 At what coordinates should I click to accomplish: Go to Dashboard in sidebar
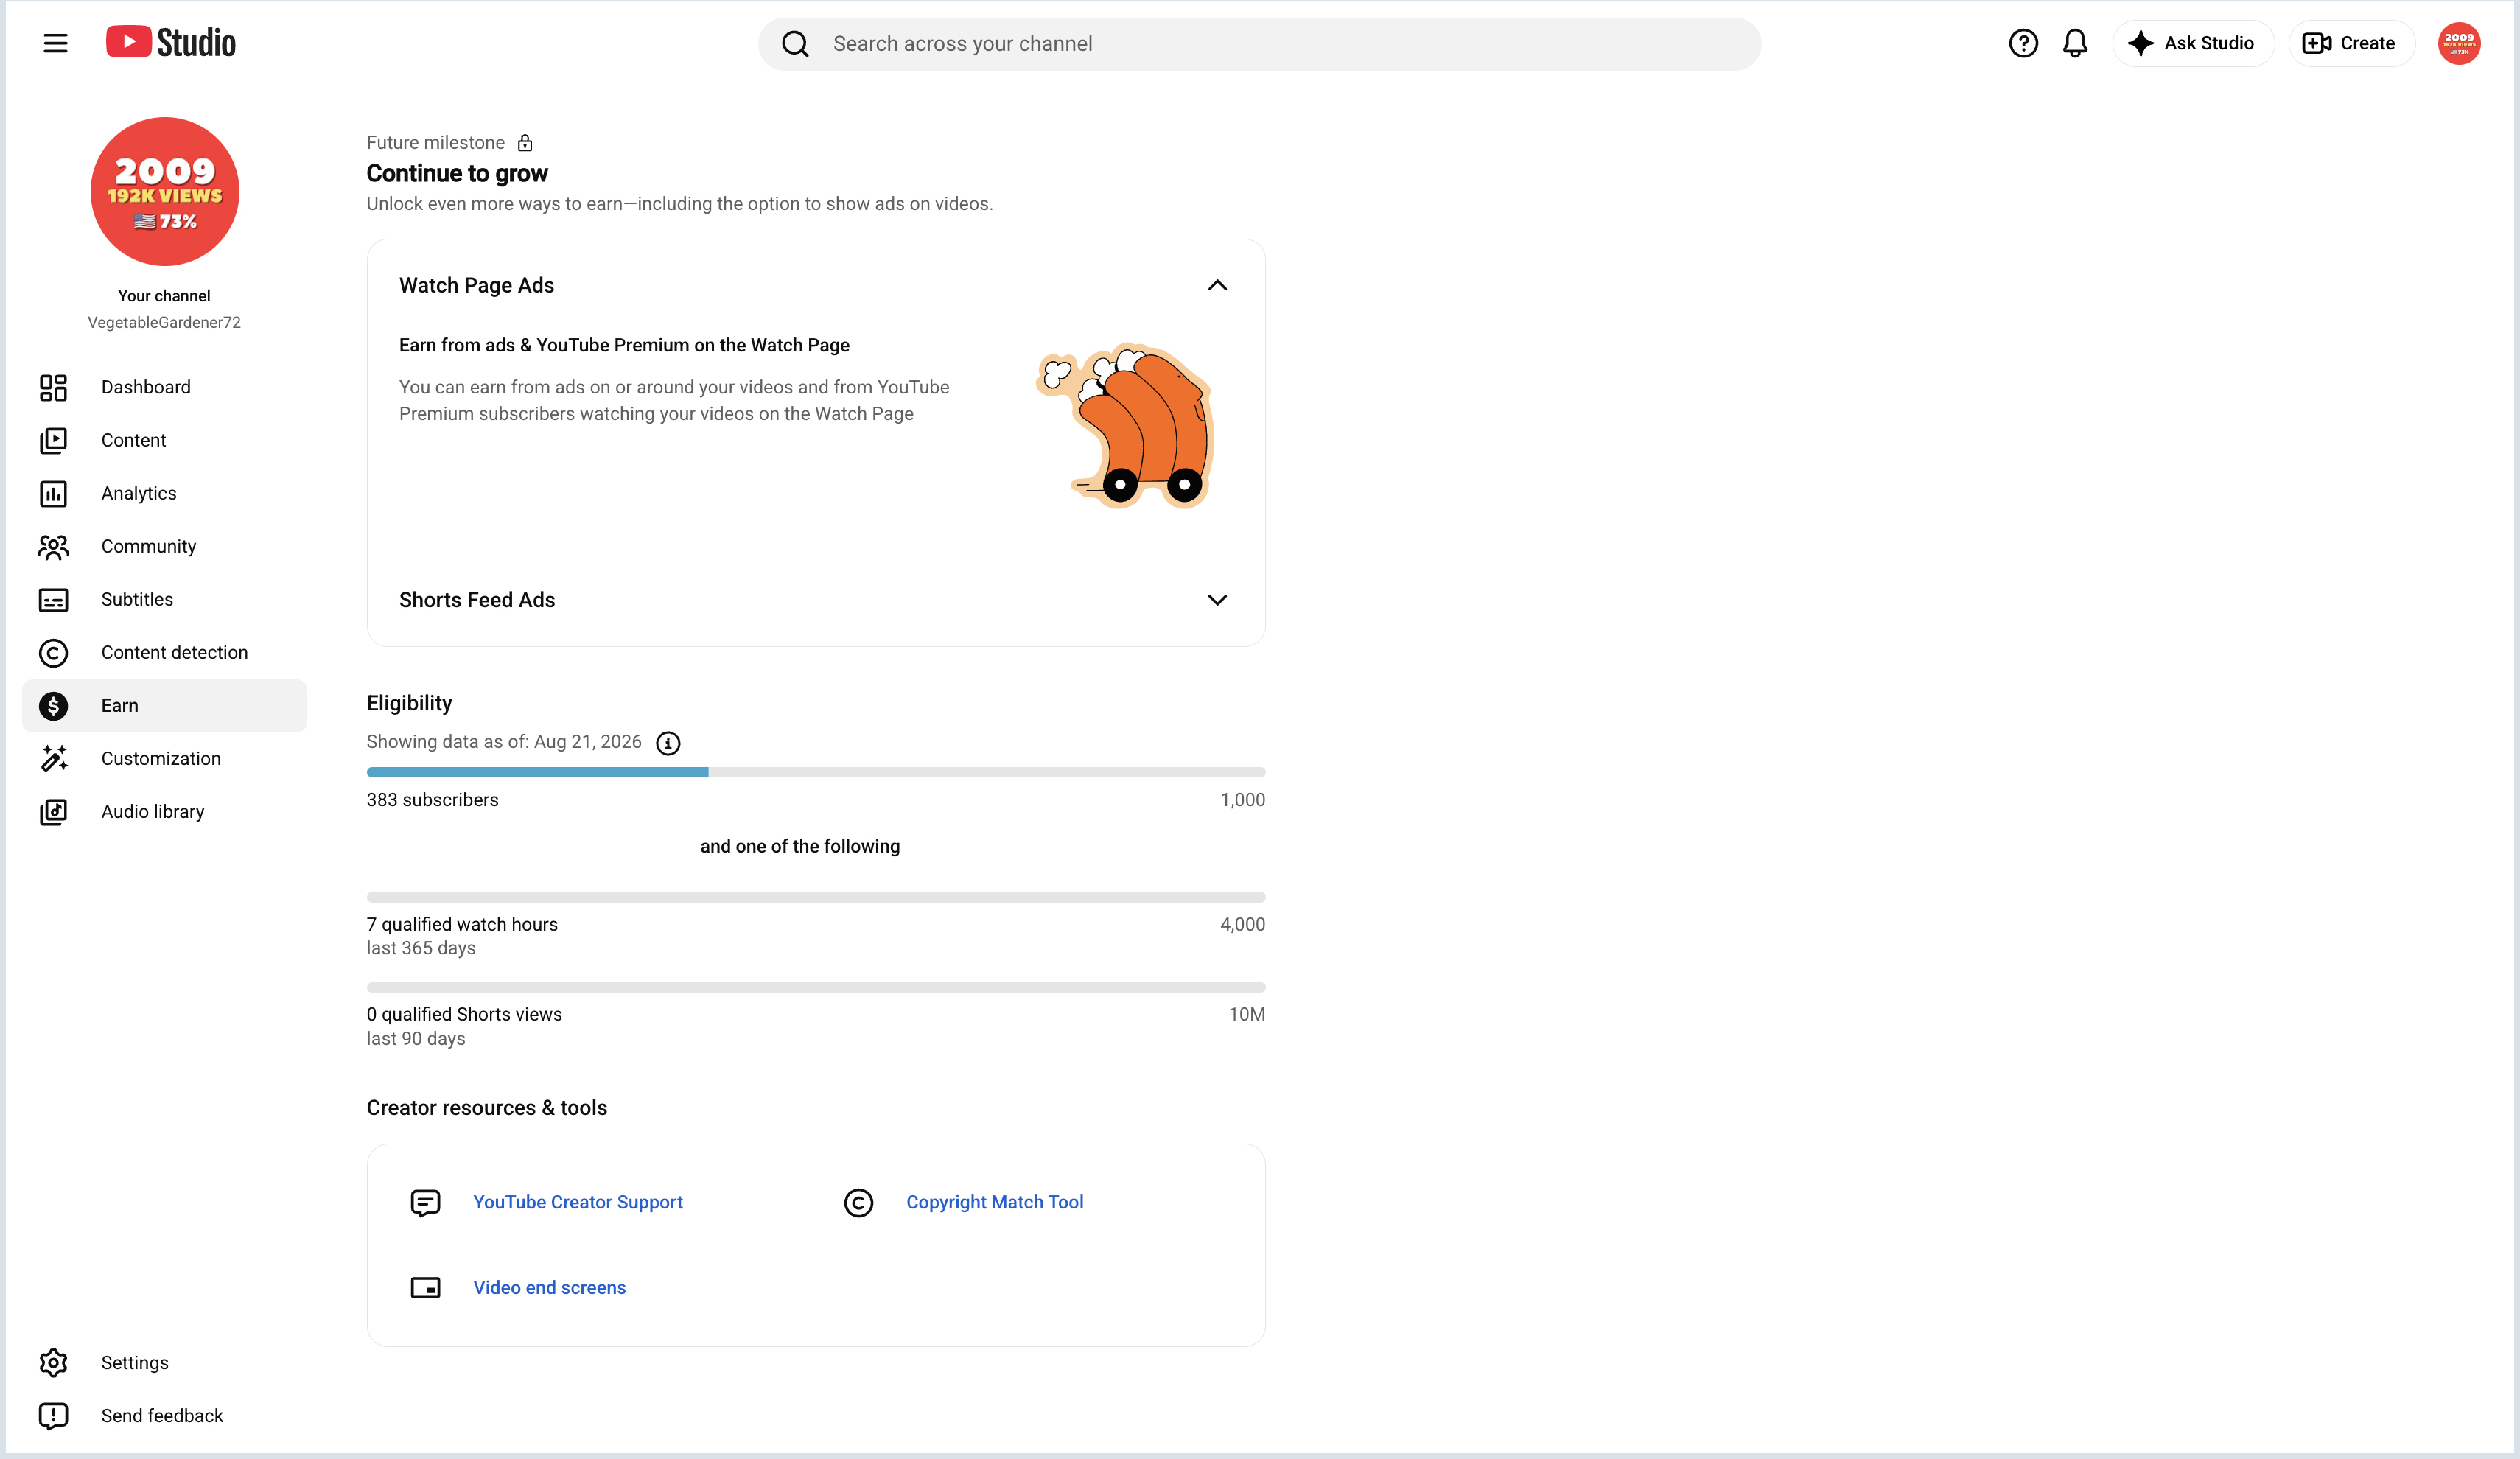164,387
